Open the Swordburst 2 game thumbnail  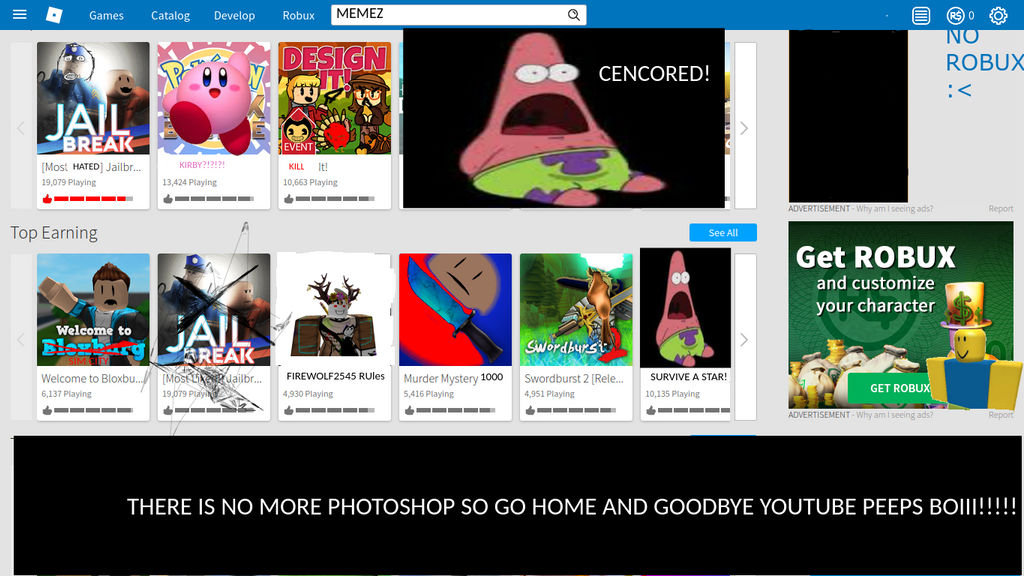coord(576,310)
